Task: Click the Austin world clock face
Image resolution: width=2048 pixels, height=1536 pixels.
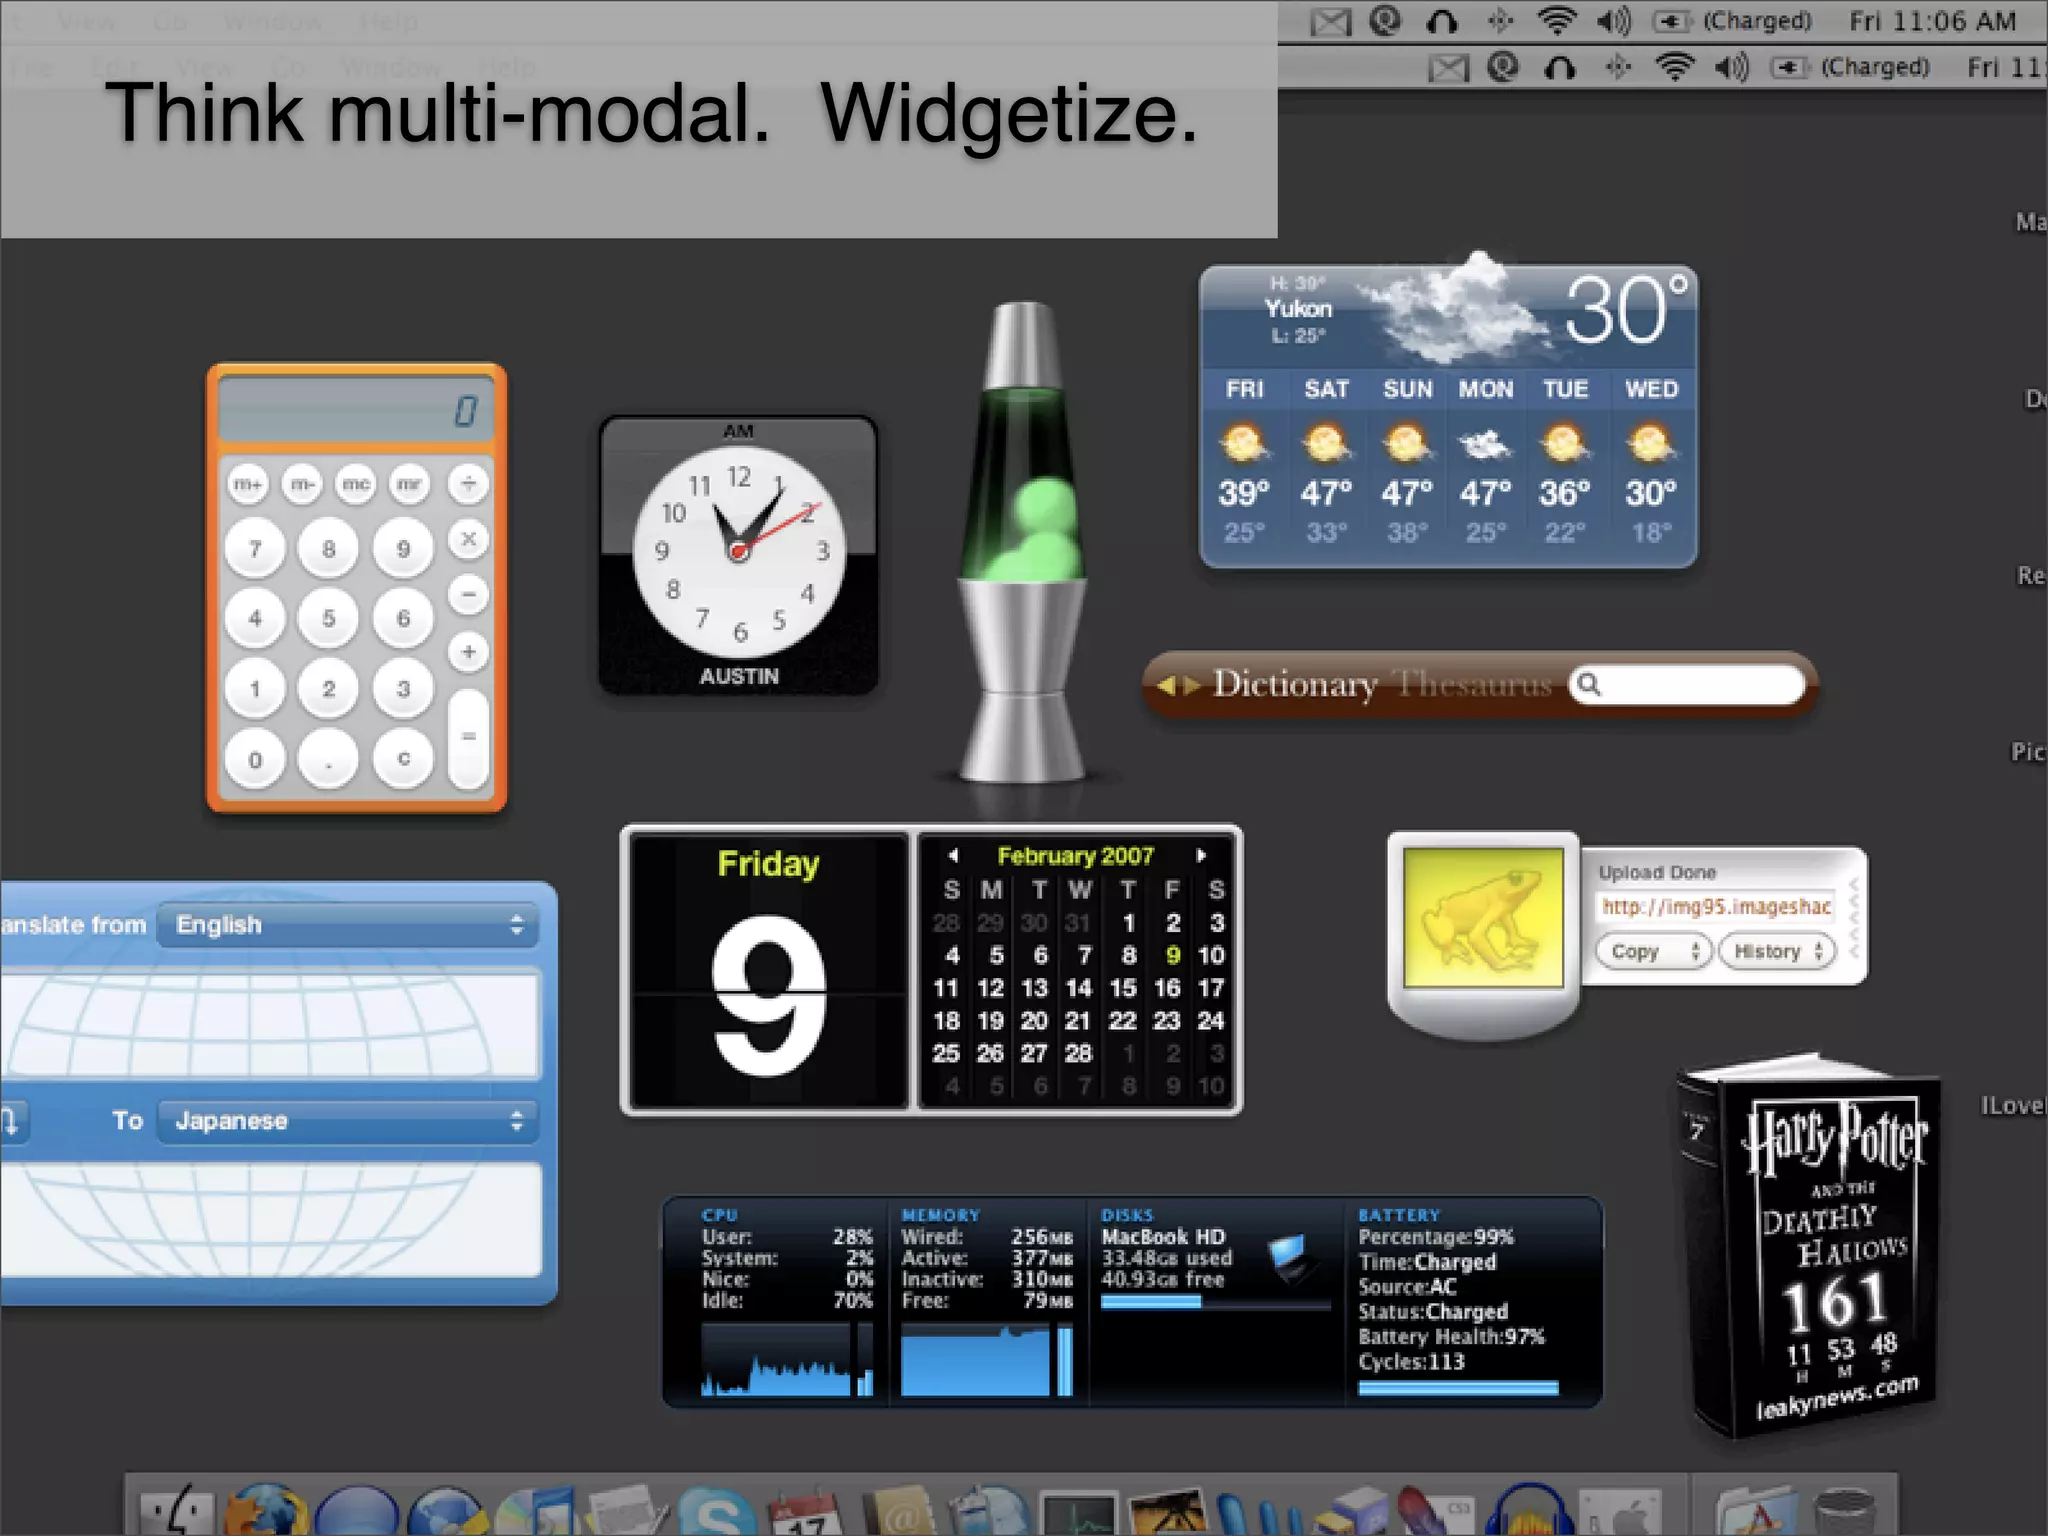Action: [739, 551]
